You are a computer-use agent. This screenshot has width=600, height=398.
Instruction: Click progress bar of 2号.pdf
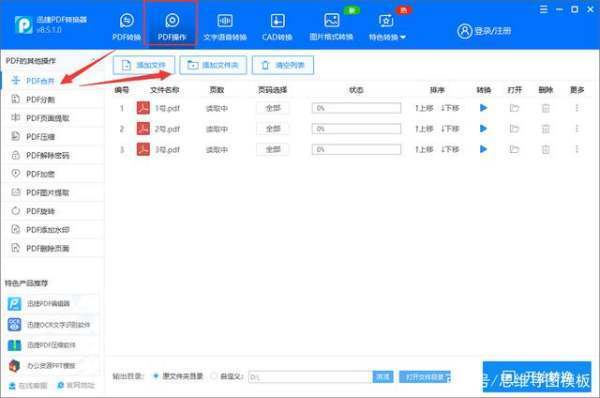(x=356, y=129)
